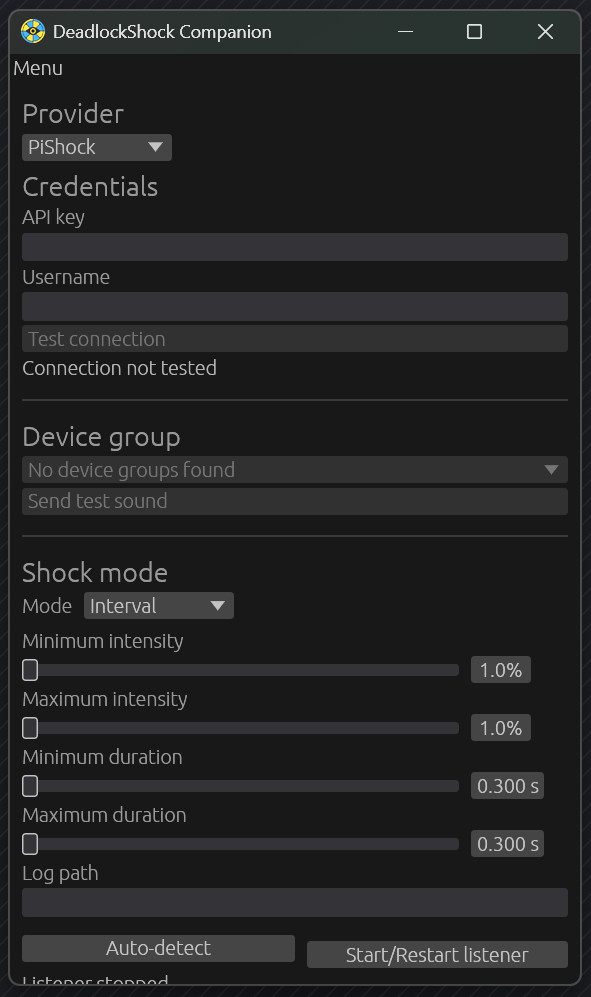Click the DeadlockShock Companion app icon

pyautogui.click(x=32, y=31)
